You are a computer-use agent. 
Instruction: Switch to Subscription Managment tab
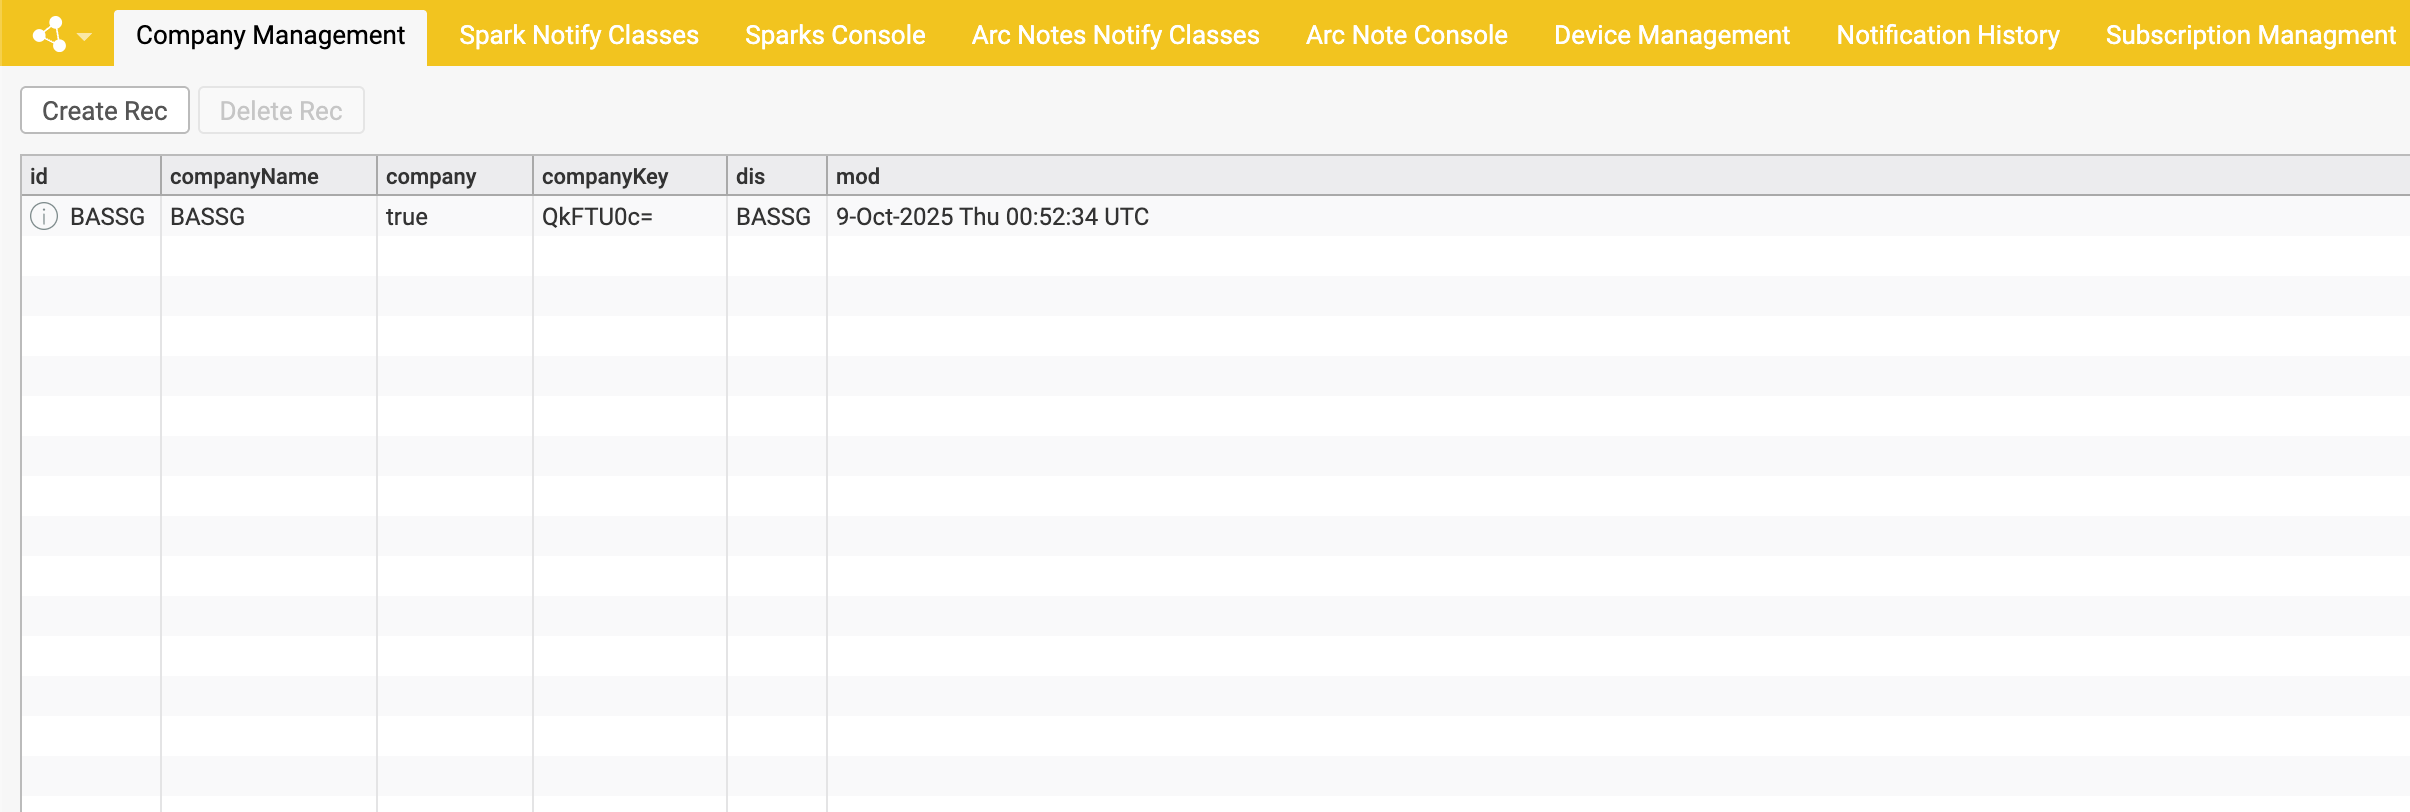click(x=2250, y=35)
